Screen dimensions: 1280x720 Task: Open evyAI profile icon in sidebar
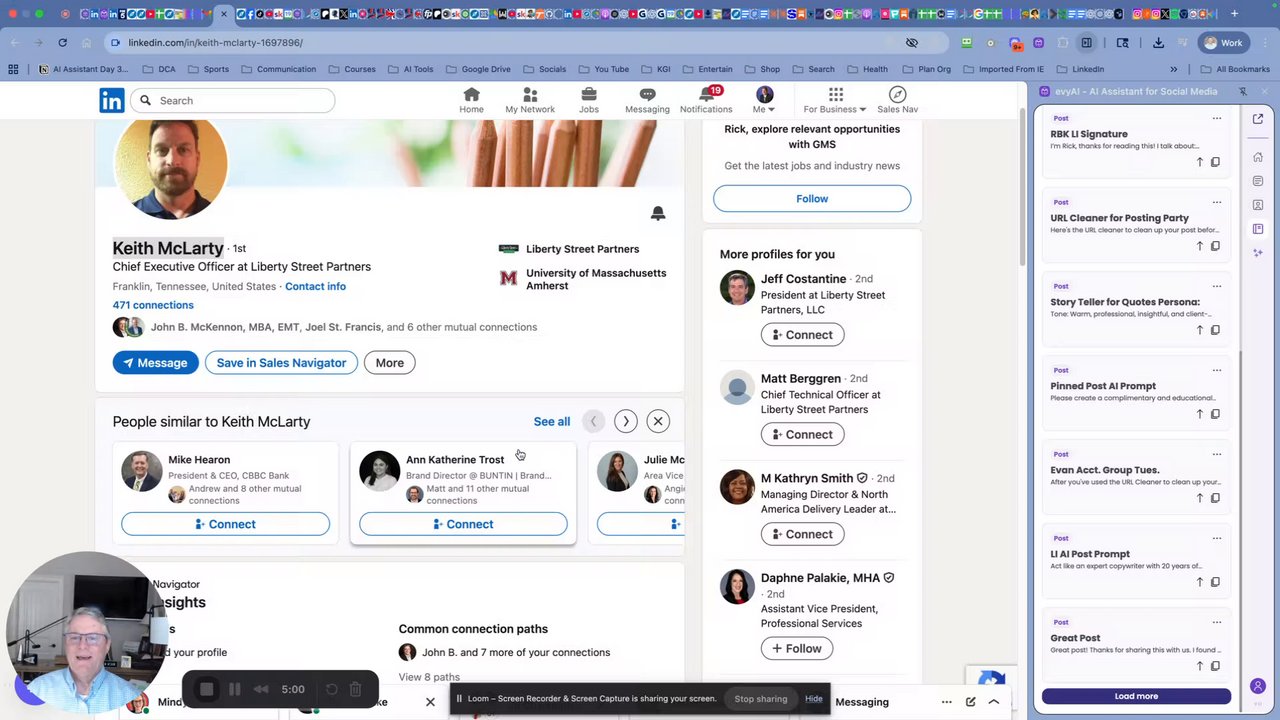click(x=1258, y=686)
